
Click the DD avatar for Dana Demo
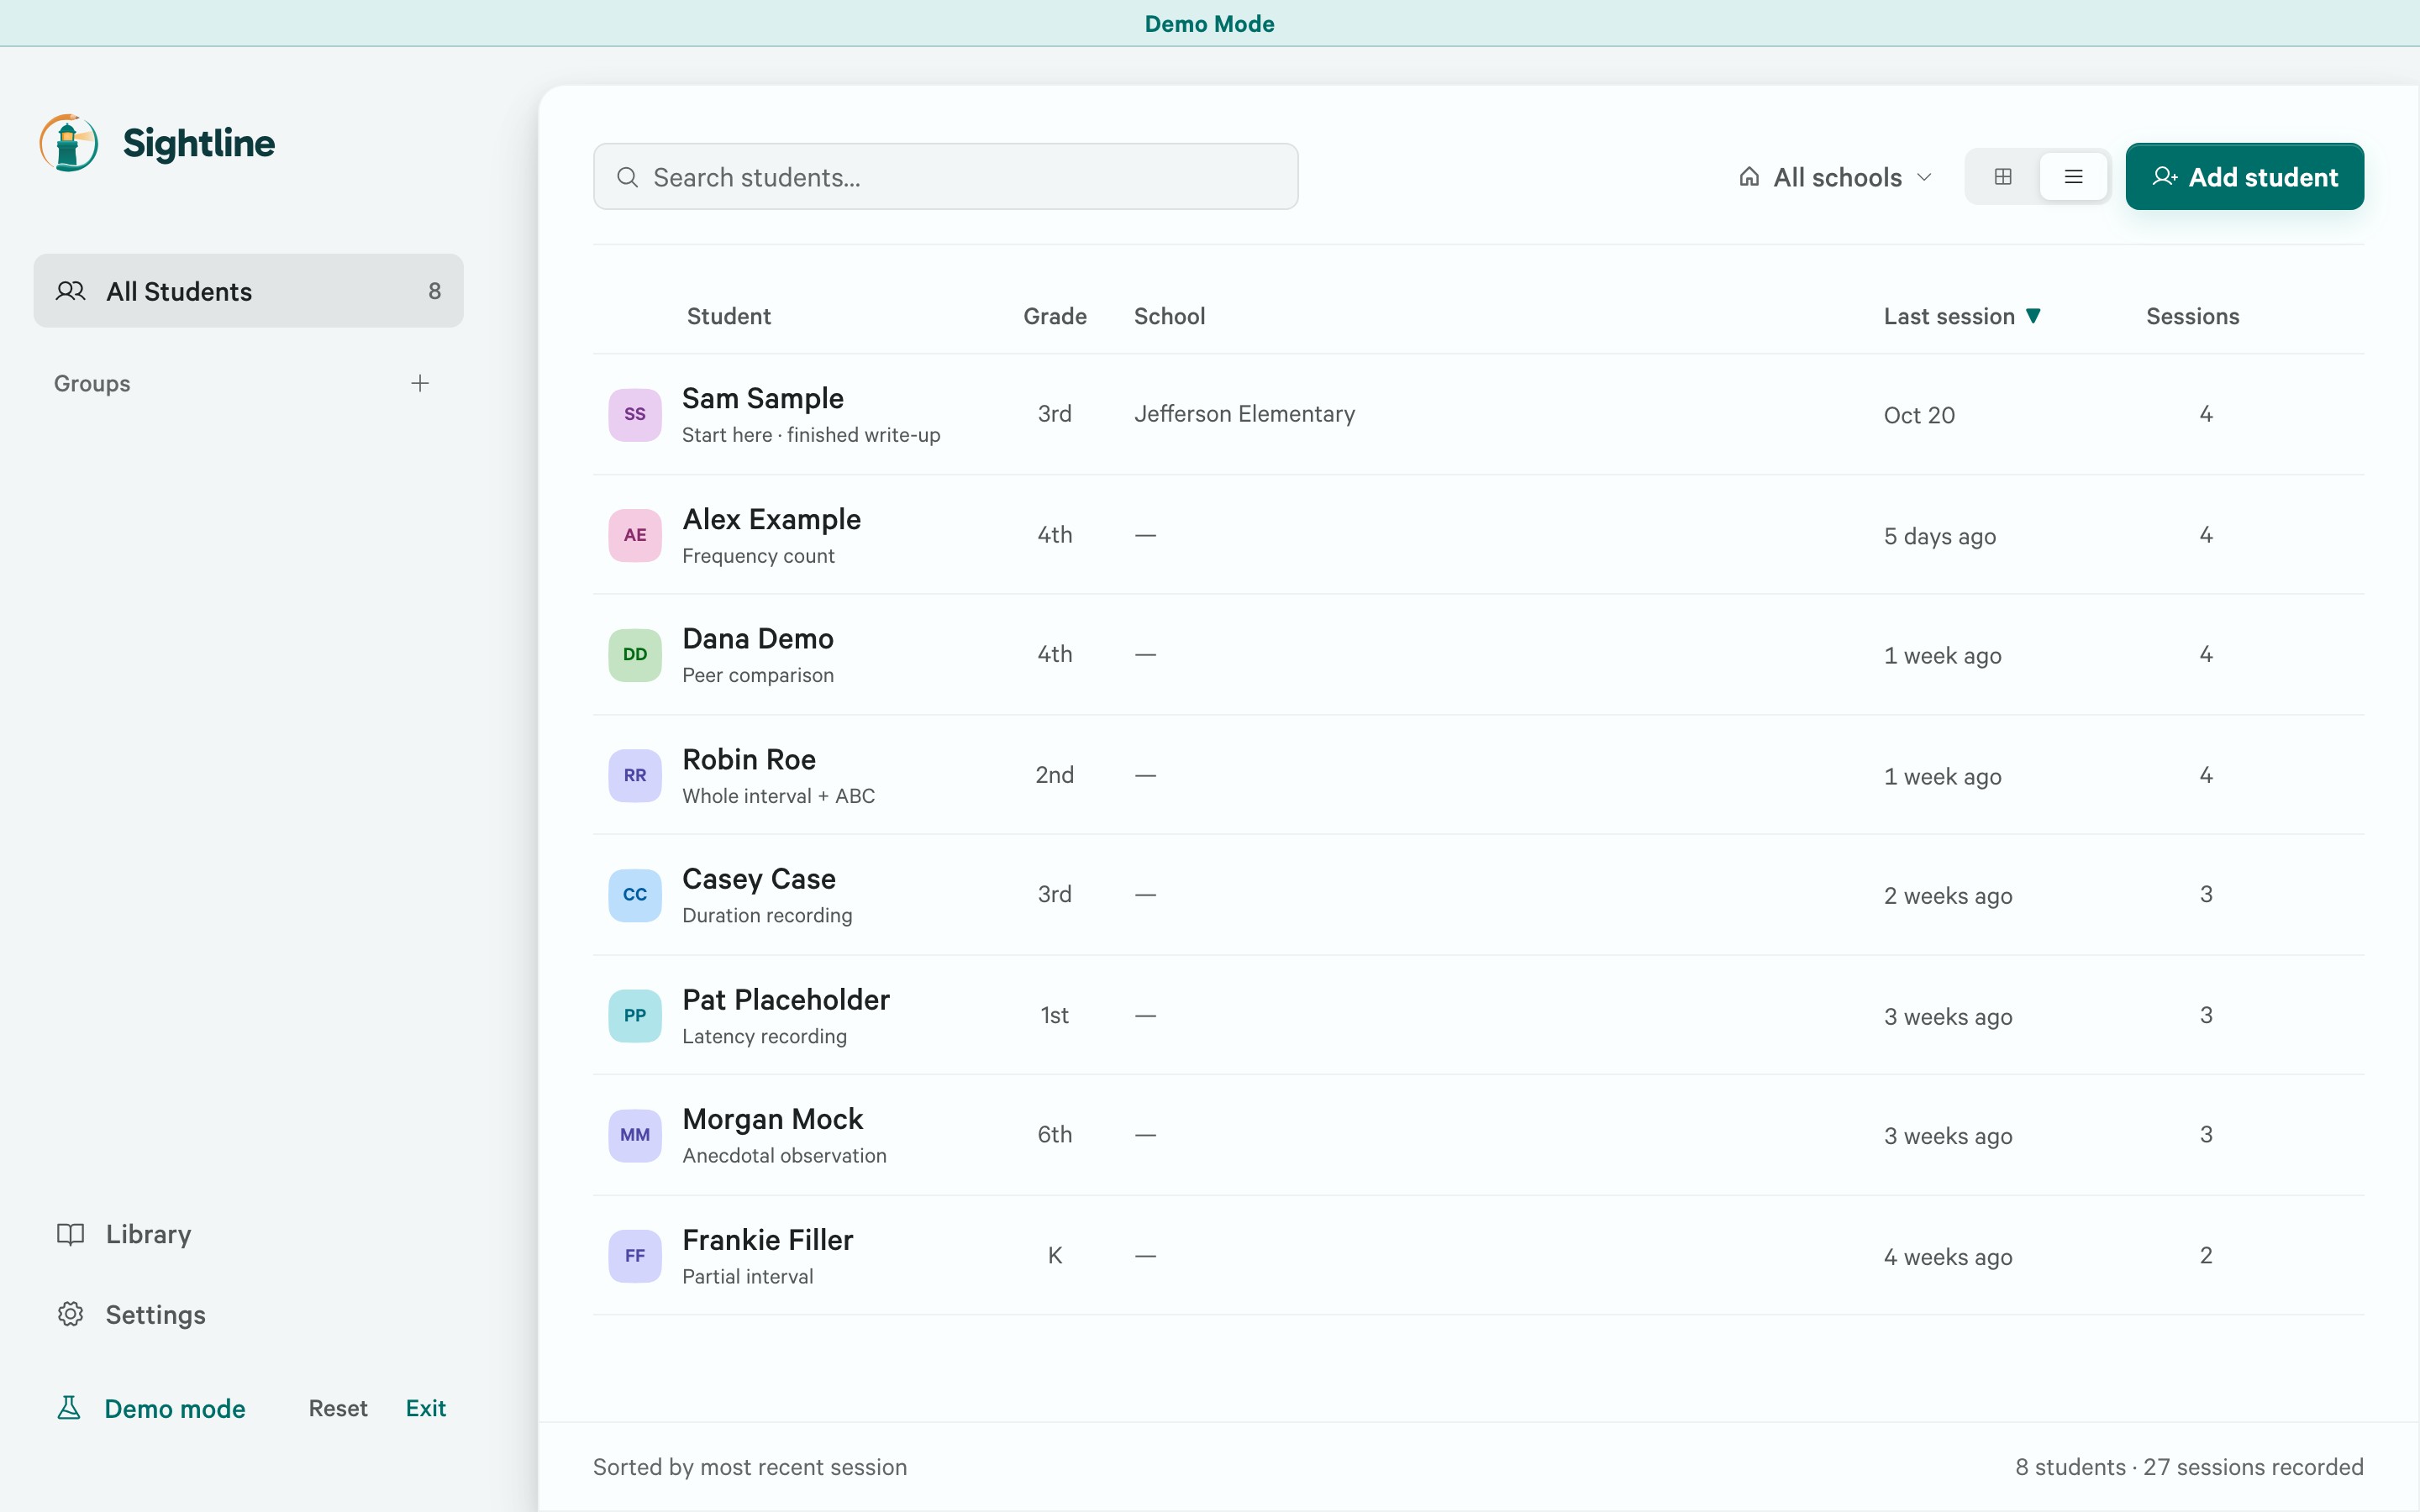(x=635, y=655)
